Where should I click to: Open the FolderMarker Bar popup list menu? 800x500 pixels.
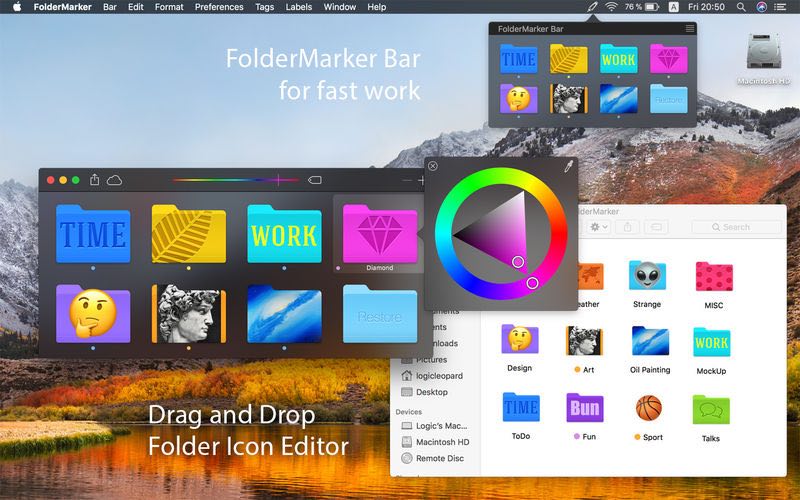690,29
